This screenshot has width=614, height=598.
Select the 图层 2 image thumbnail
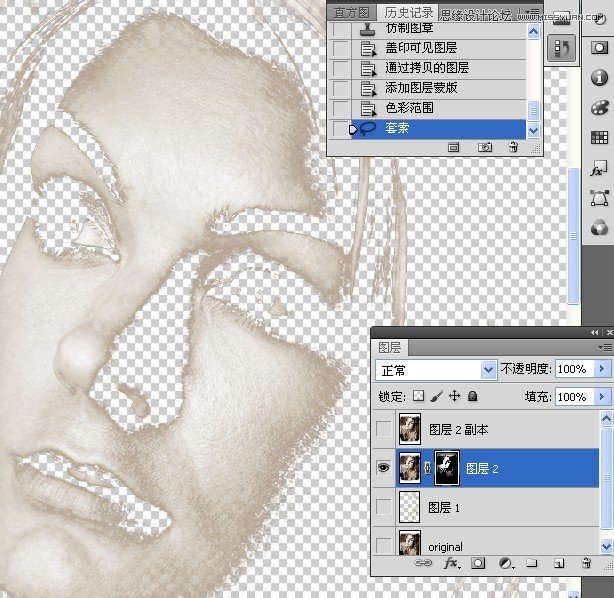(x=410, y=468)
